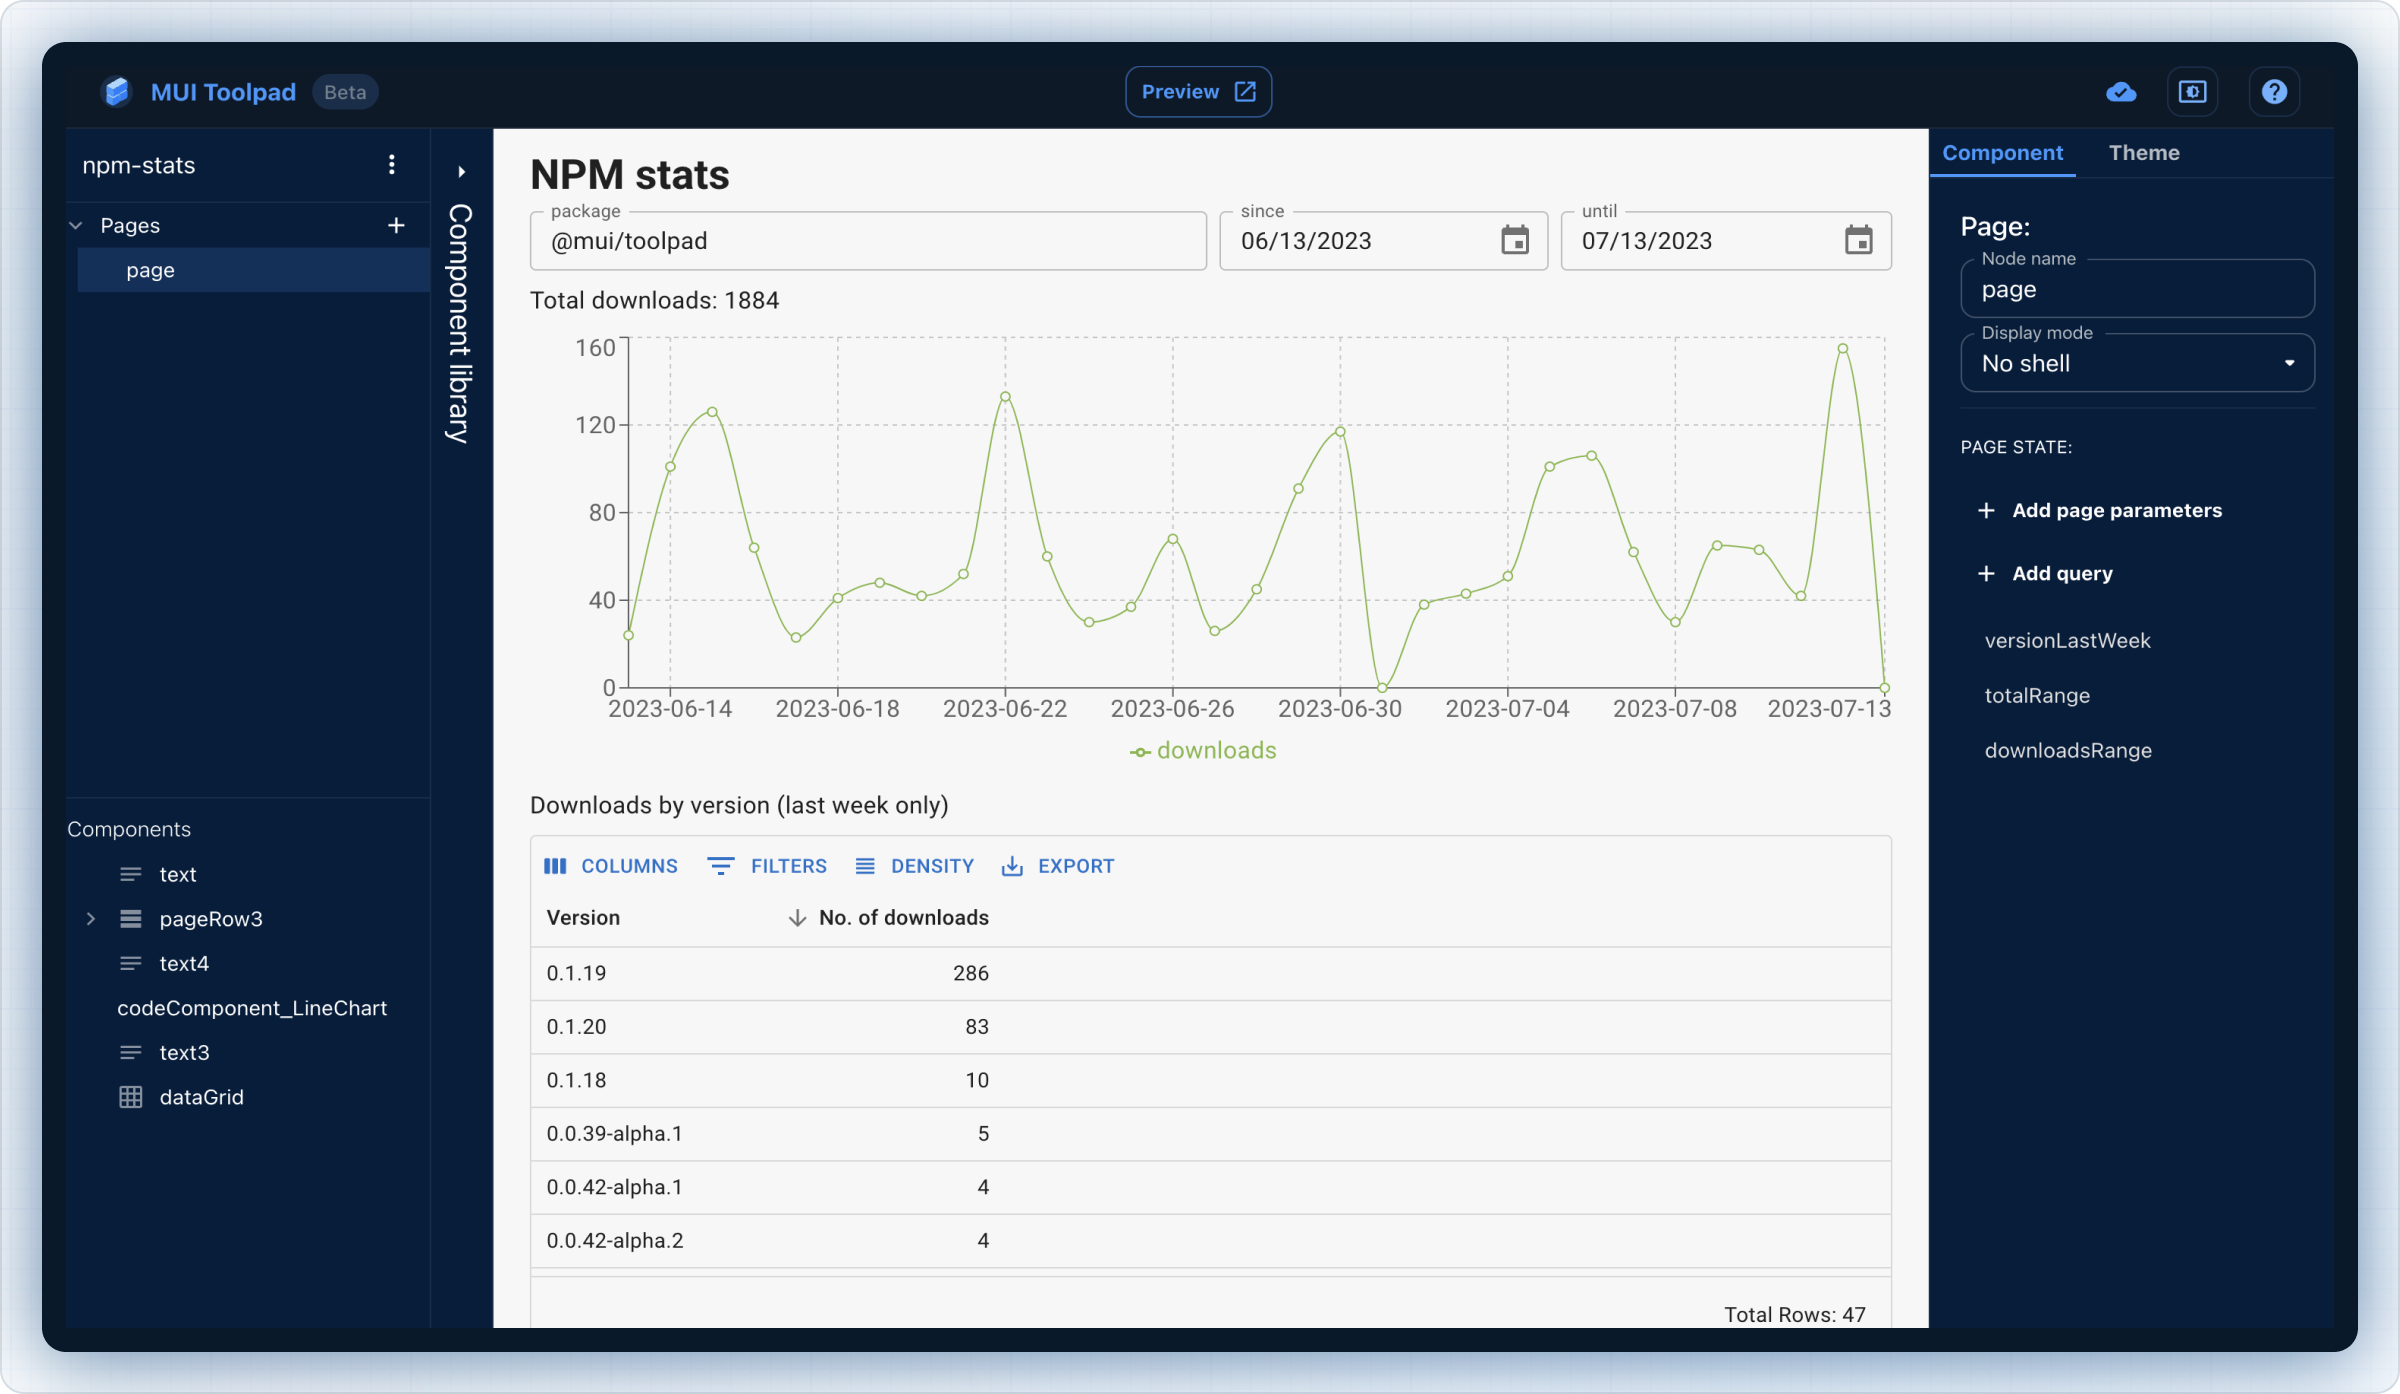Click the text component icon in Components list
The width and height of the screenshot is (2400, 1394).
coord(131,873)
